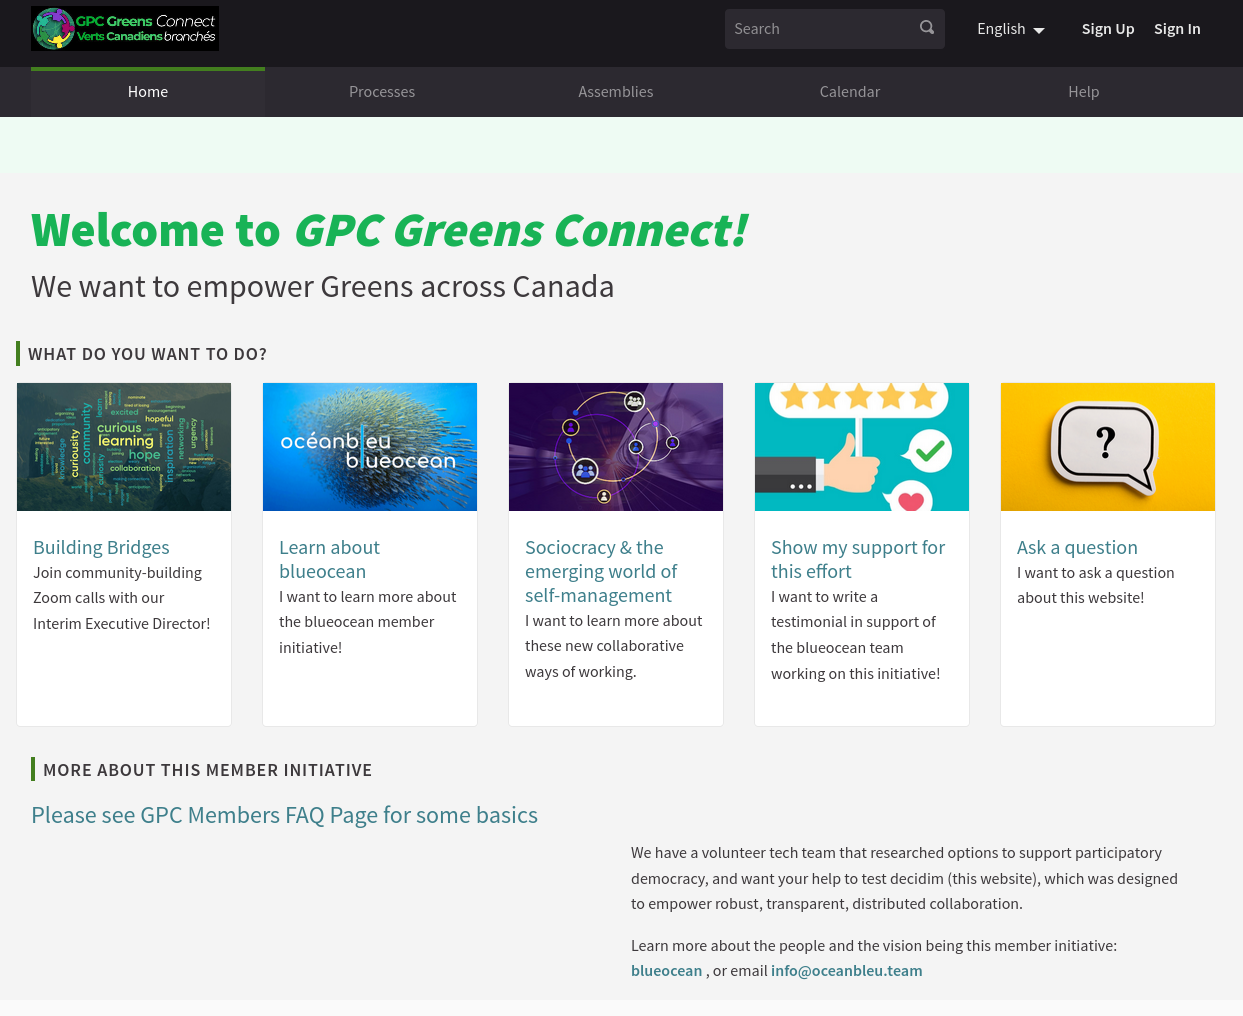The width and height of the screenshot is (1243, 1016).
Task: Click the search magnifier icon
Action: [927, 28]
